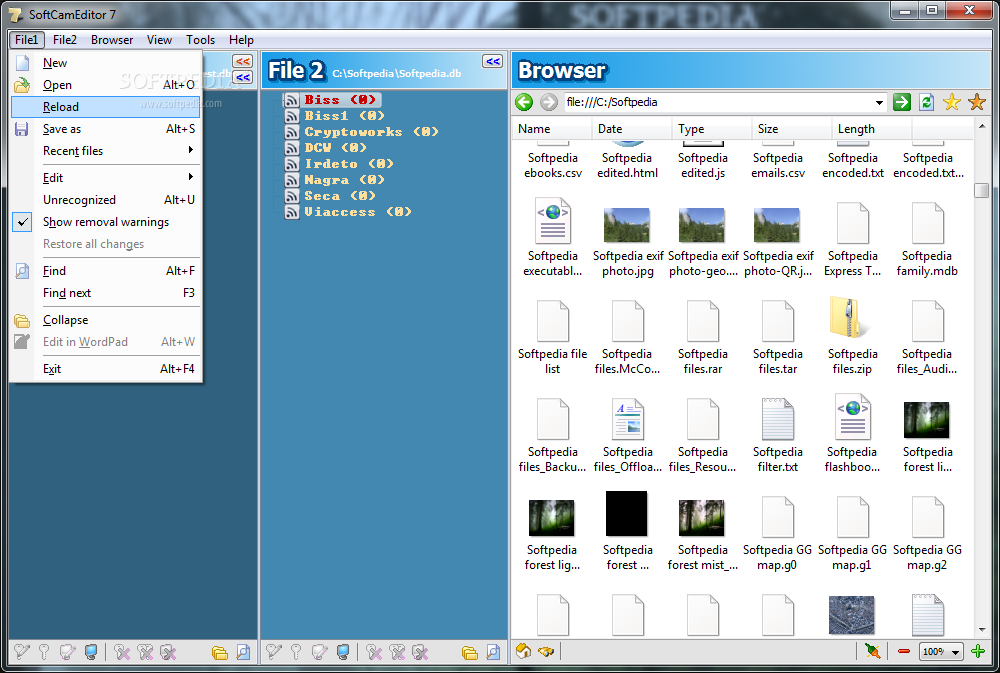Click the edit key icon in File 2 toolbar
This screenshot has width=1000, height=673.
point(273,652)
